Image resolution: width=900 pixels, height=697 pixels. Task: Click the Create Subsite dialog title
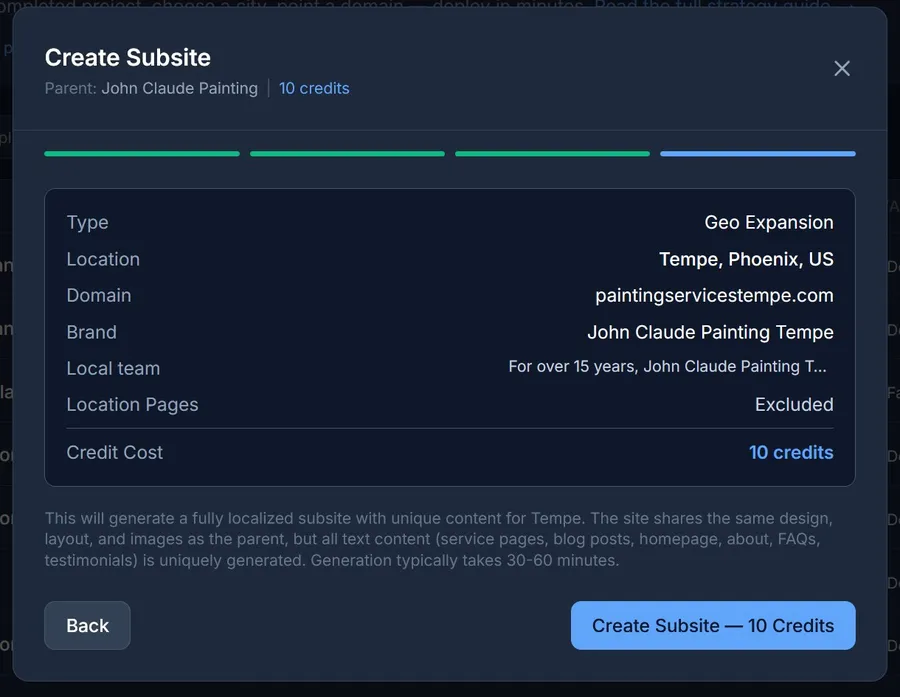point(128,57)
